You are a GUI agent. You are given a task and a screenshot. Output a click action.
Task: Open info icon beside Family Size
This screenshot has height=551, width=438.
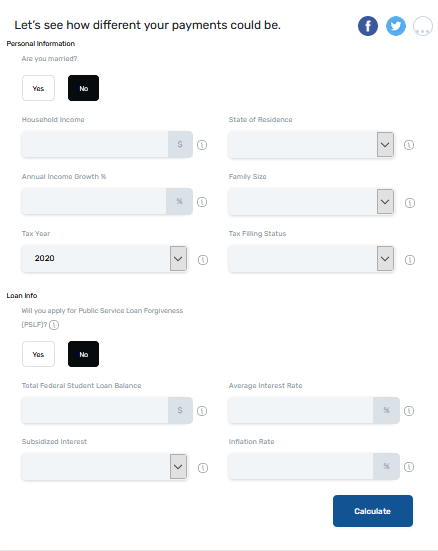click(410, 203)
